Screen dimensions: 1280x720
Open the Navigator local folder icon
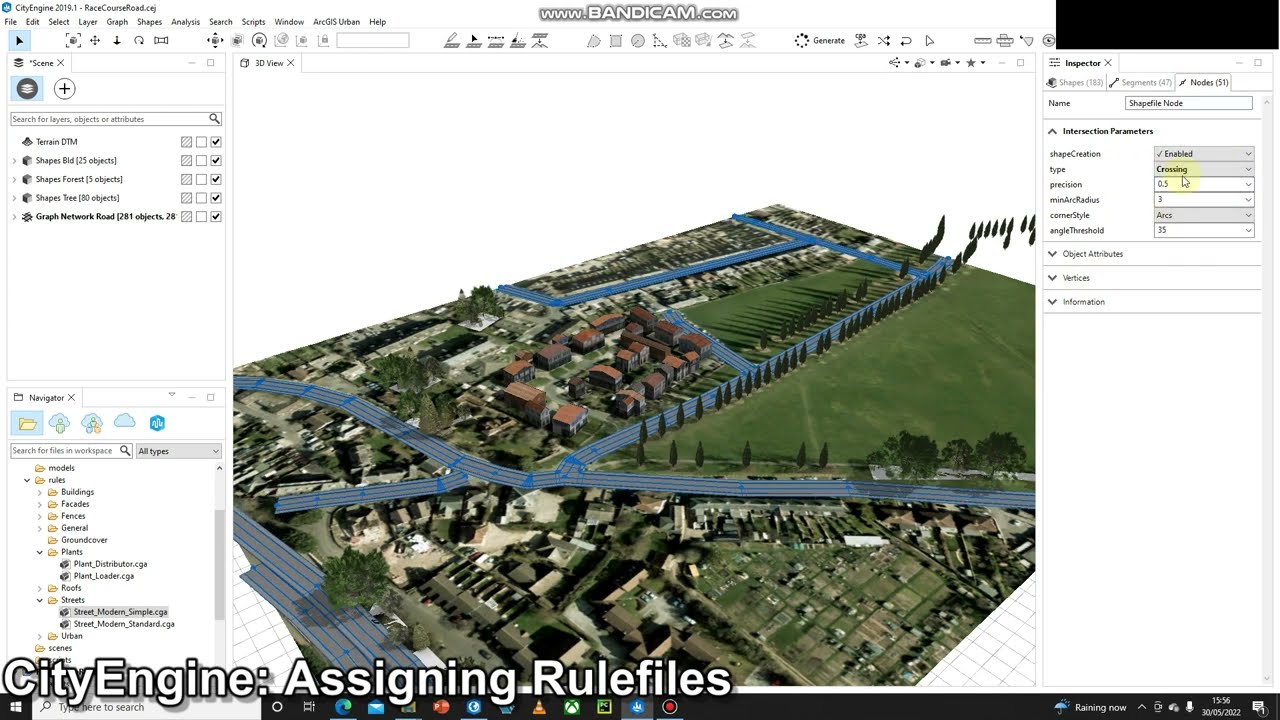click(x=27, y=423)
